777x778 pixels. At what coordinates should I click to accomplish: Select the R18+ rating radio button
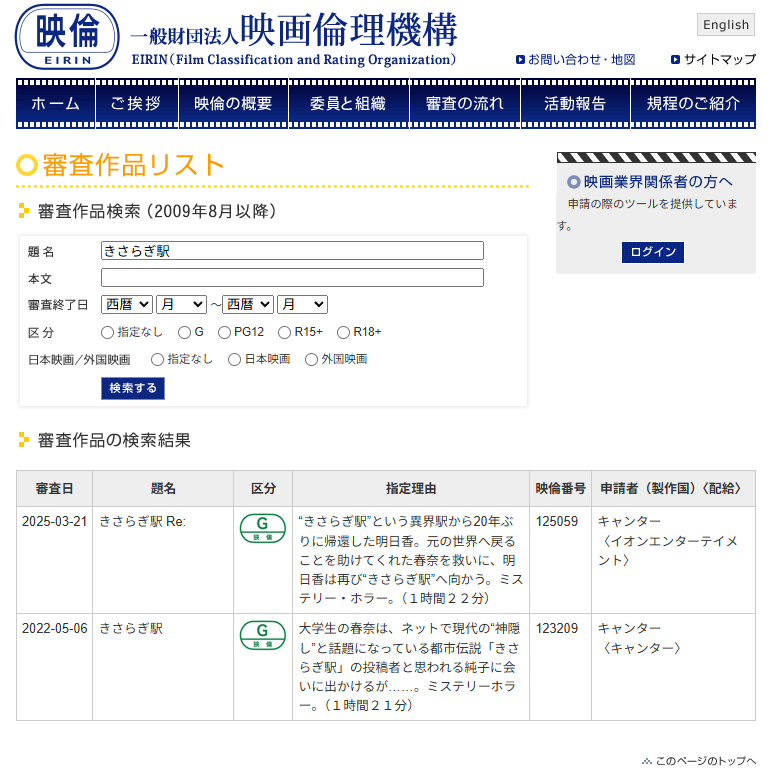point(343,332)
